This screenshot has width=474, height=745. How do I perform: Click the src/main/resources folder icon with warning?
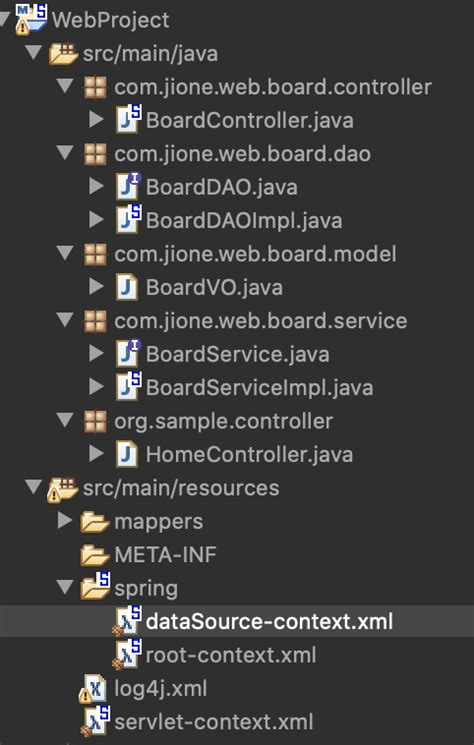(63, 488)
